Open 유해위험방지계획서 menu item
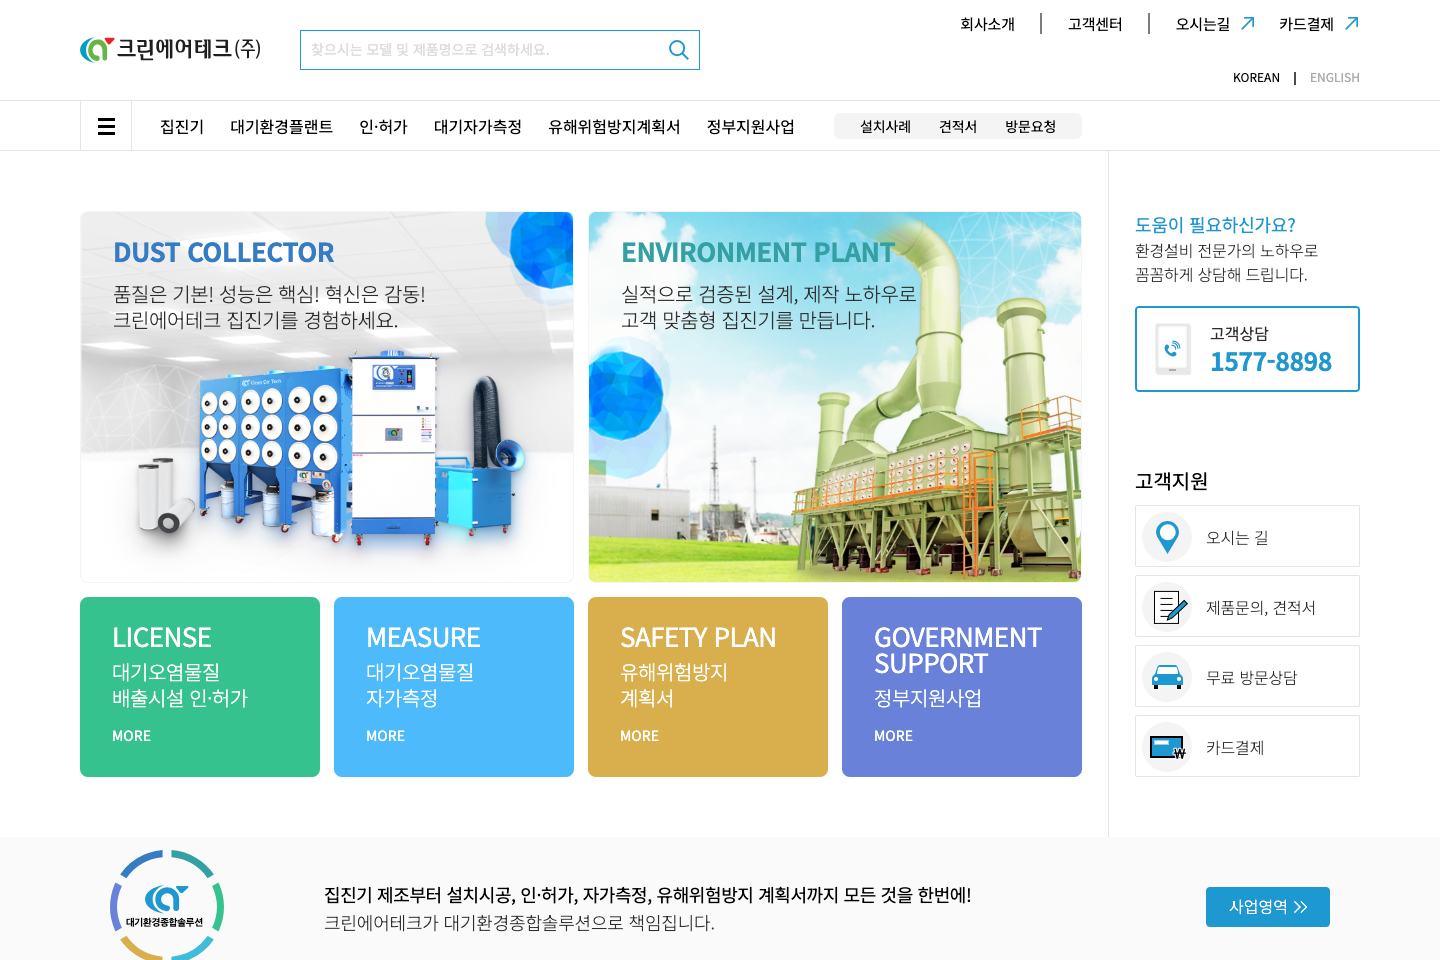 tap(614, 127)
